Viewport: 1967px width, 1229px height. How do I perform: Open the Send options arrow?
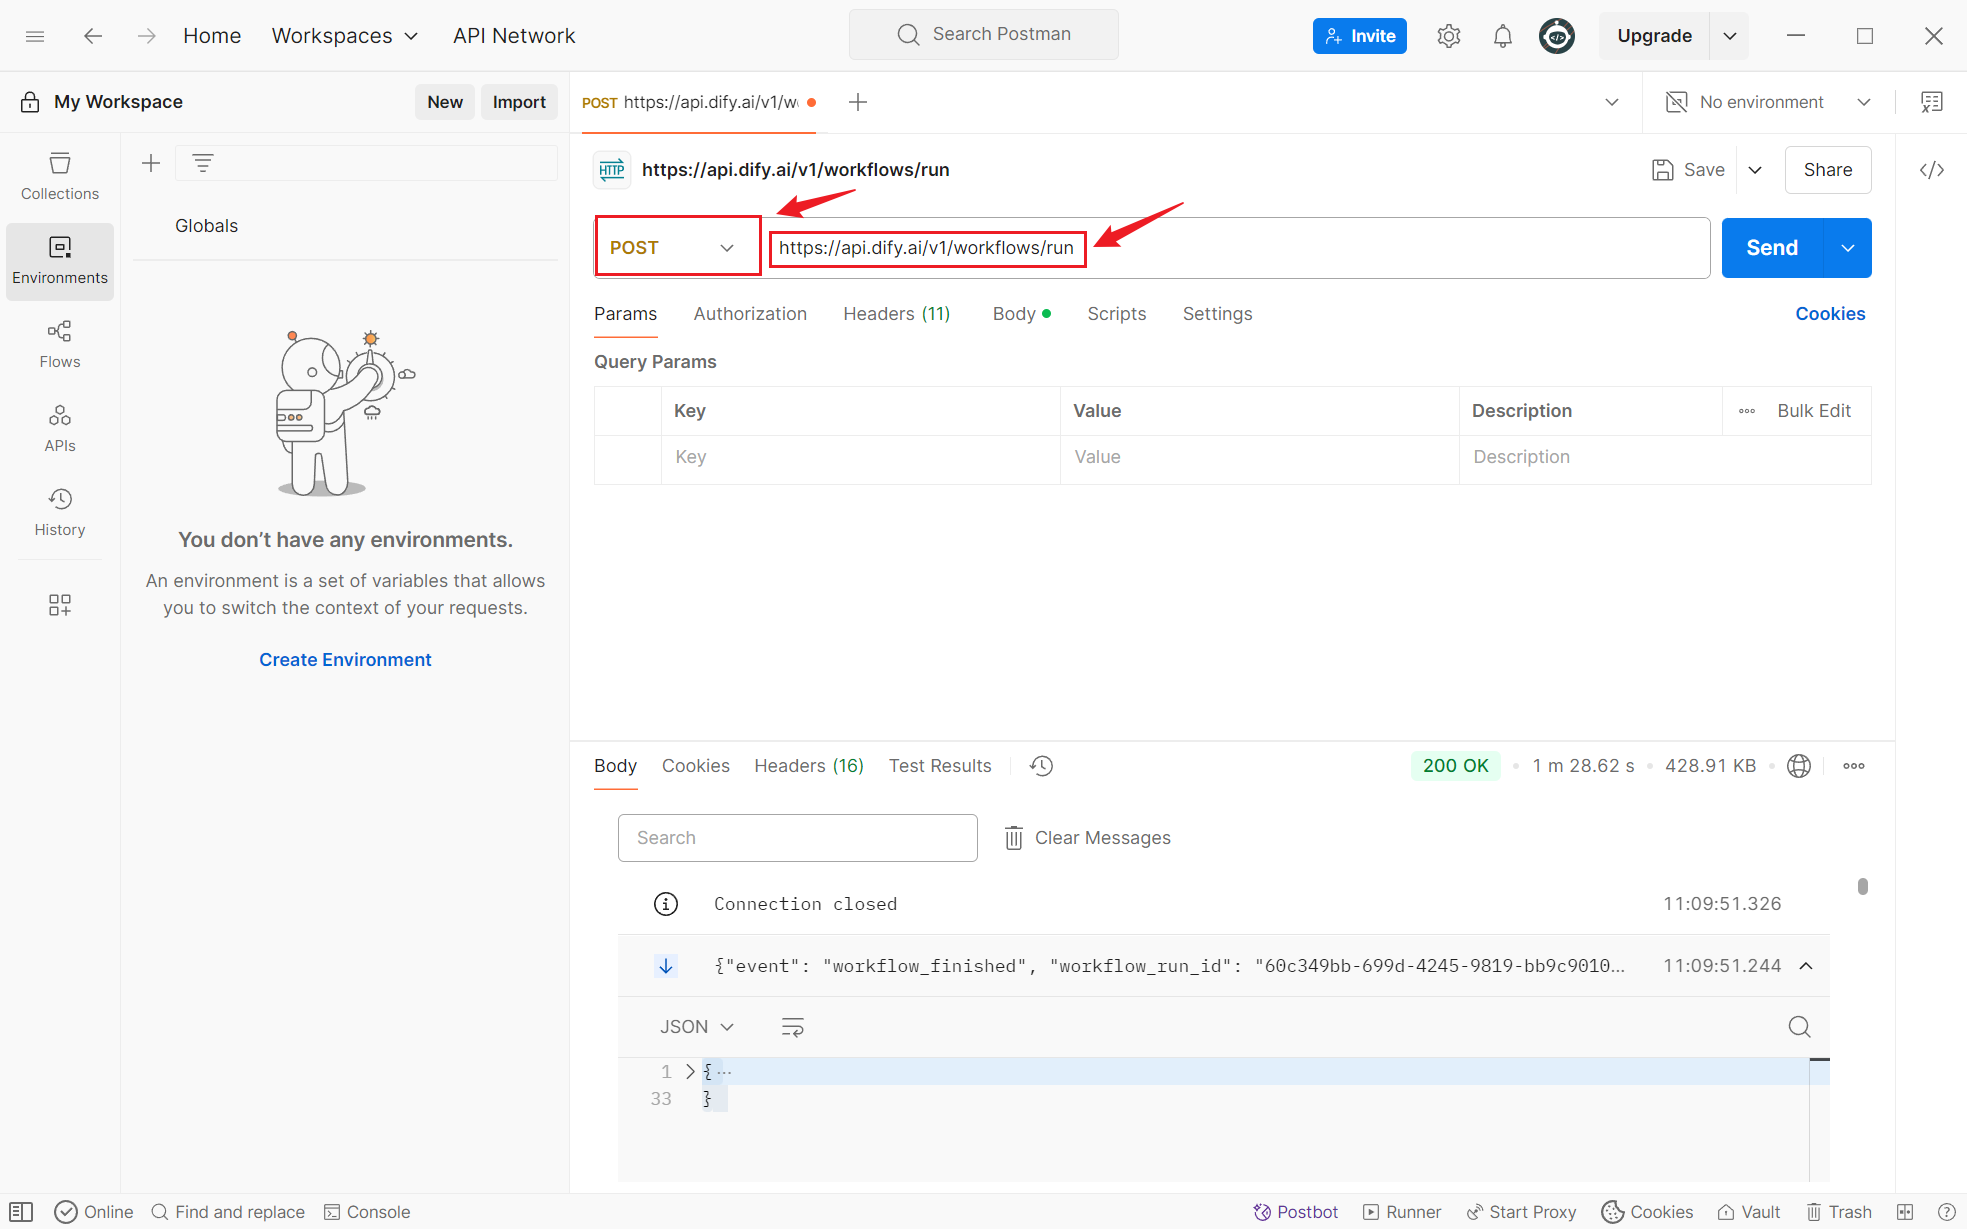point(1848,248)
